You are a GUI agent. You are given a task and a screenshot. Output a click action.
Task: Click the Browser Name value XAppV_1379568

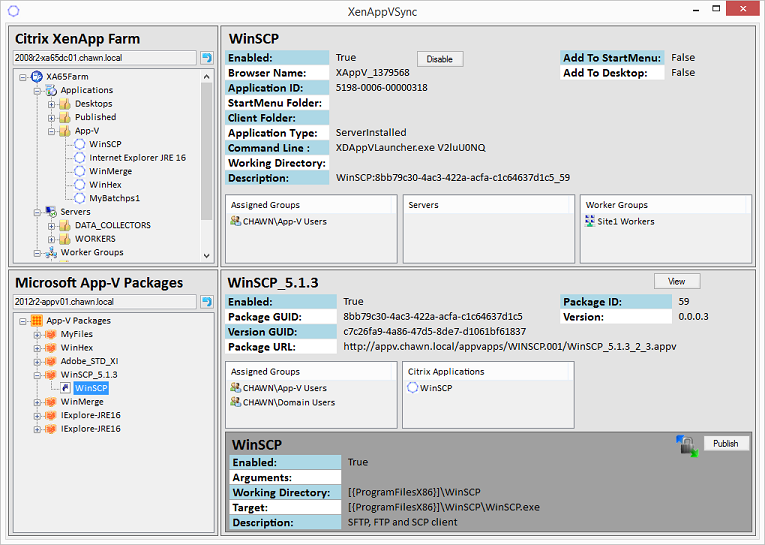[373, 73]
